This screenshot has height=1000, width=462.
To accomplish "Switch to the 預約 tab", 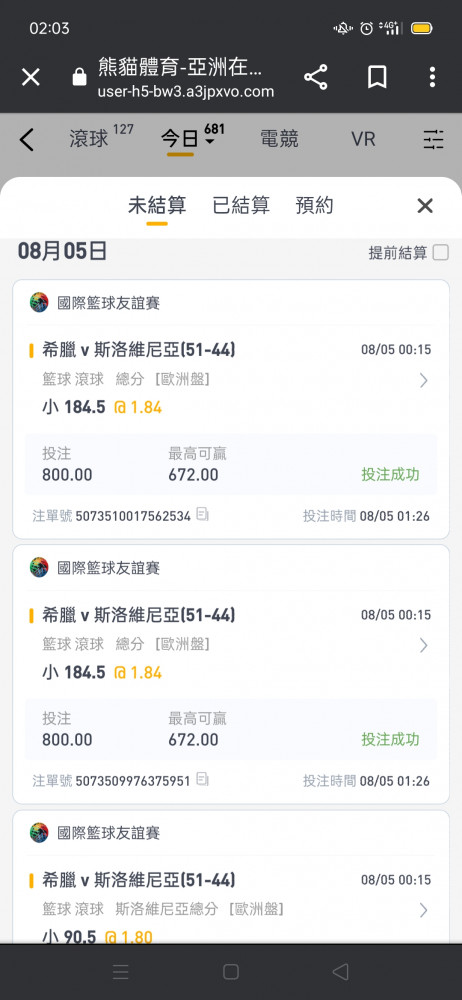I will tap(315, 205).
